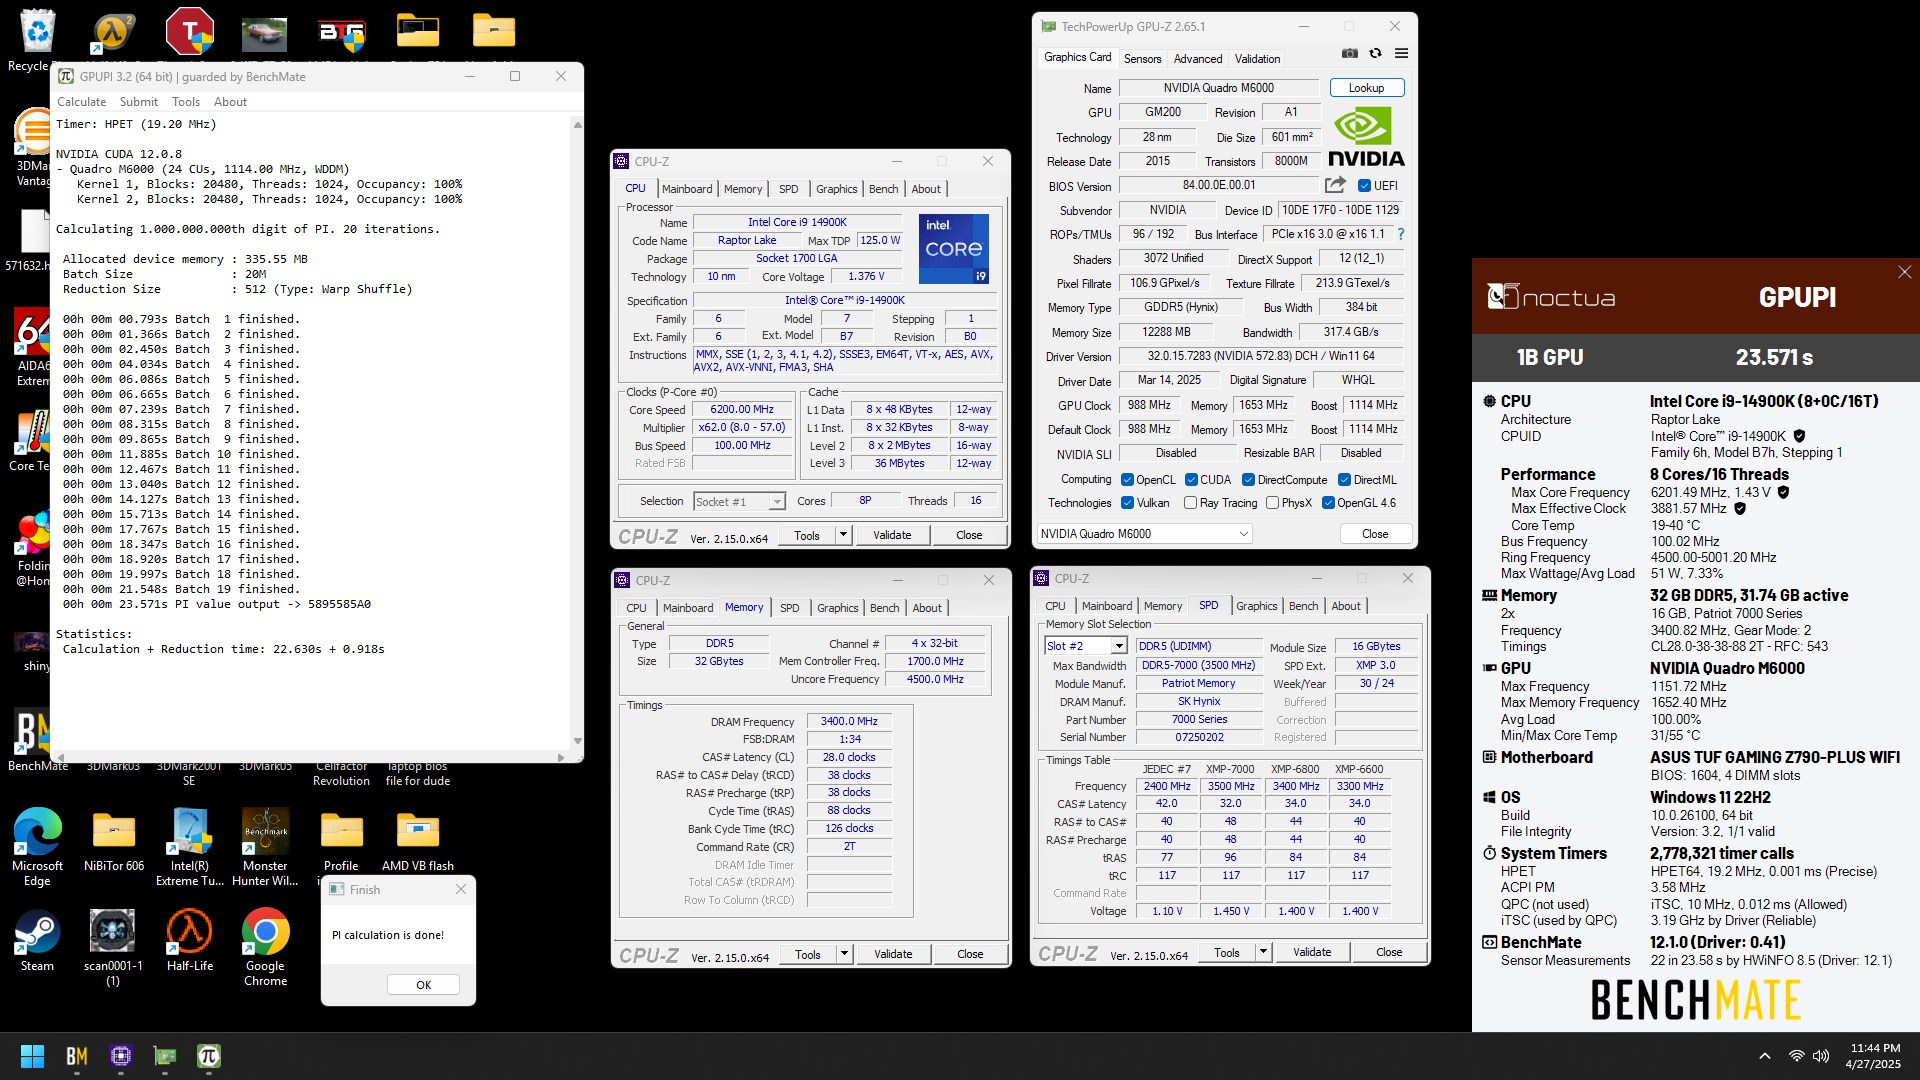The image size is (1920, 1080).
Task: Click the volume icon in system tray
Action: (1821, 1056)
